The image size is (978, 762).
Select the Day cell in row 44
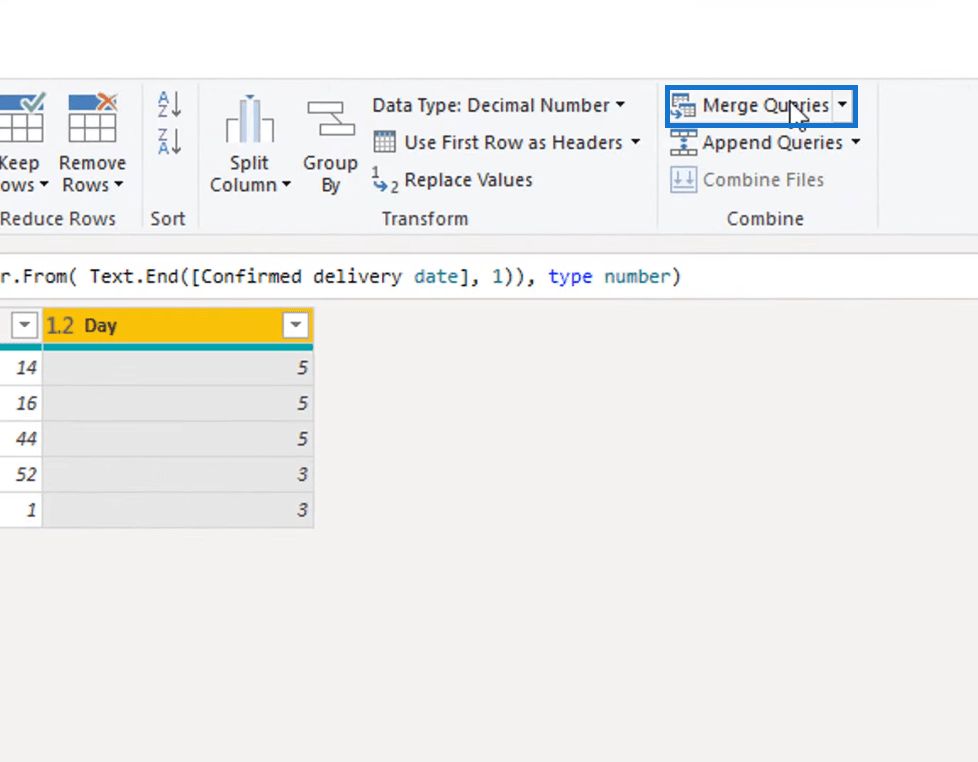(178, 439)
